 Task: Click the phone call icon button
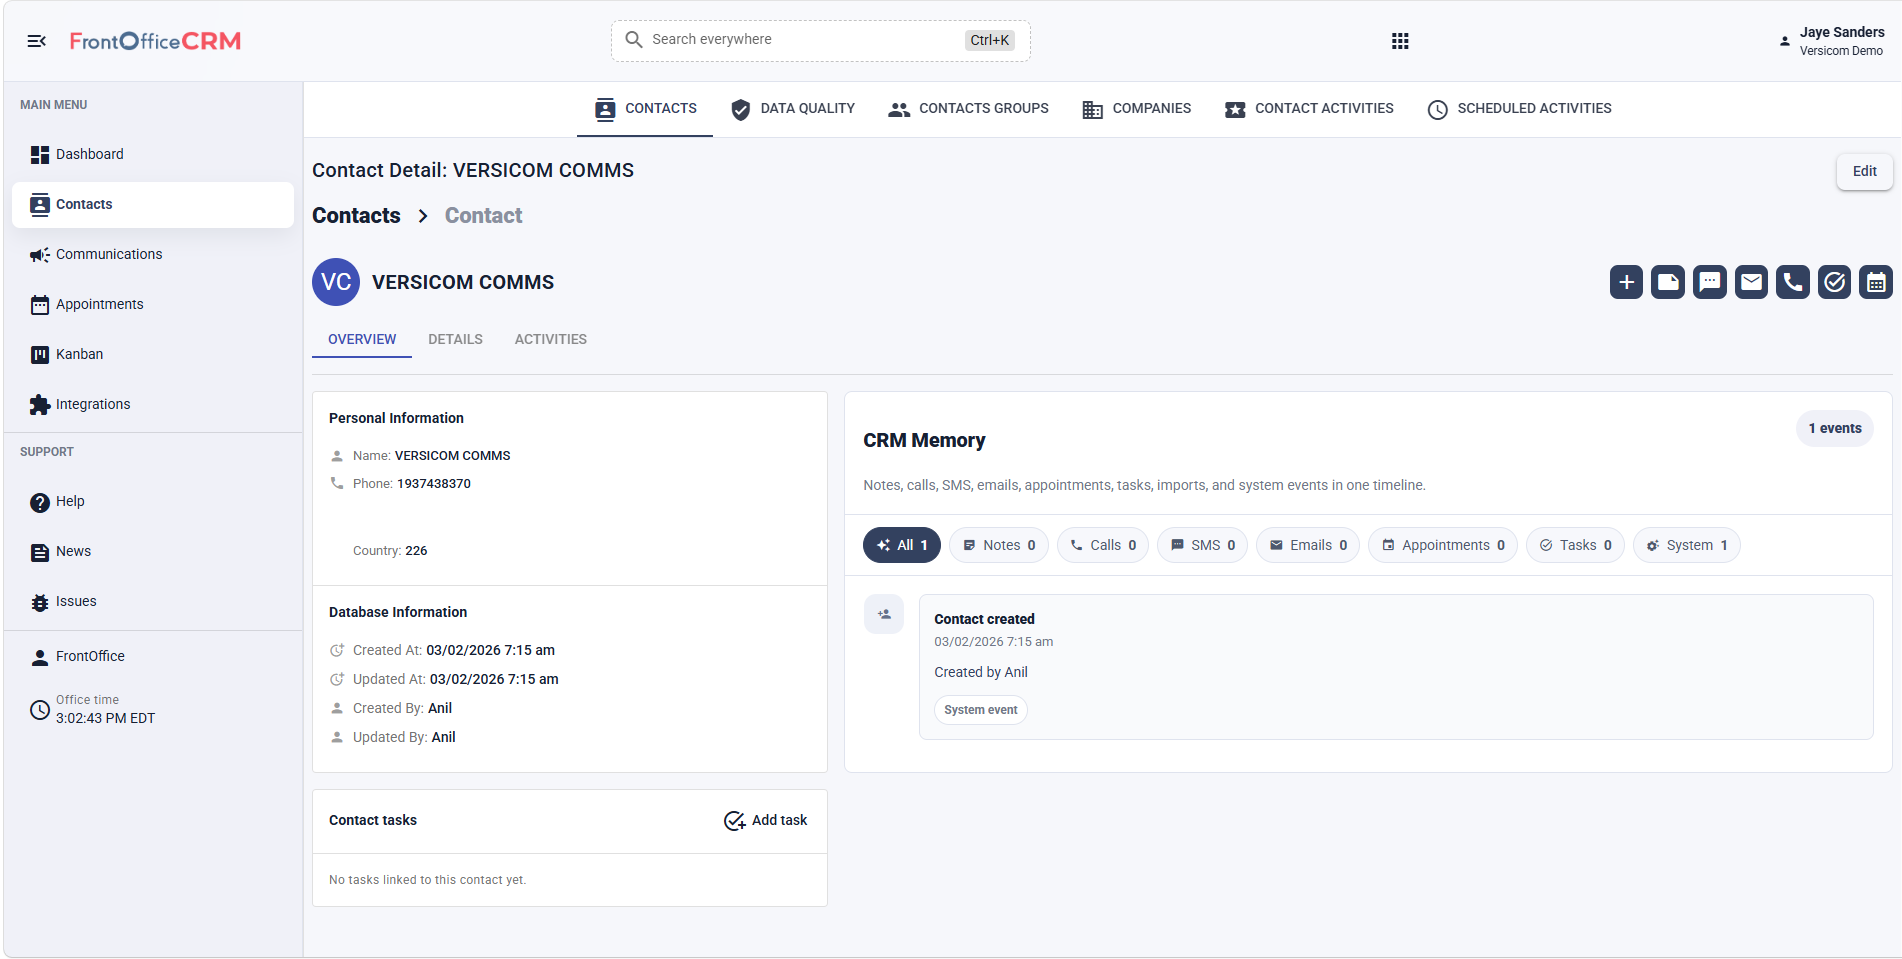point(1793,282)
